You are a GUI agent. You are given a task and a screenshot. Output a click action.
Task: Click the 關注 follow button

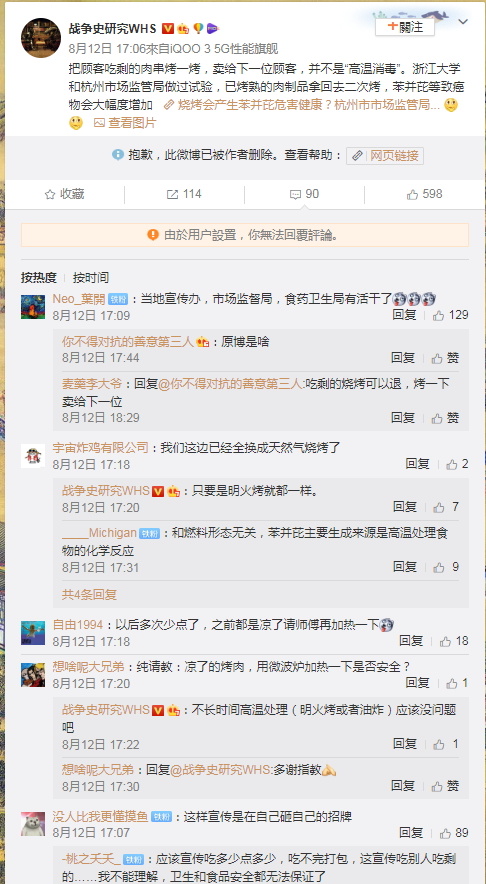[405, 26]
